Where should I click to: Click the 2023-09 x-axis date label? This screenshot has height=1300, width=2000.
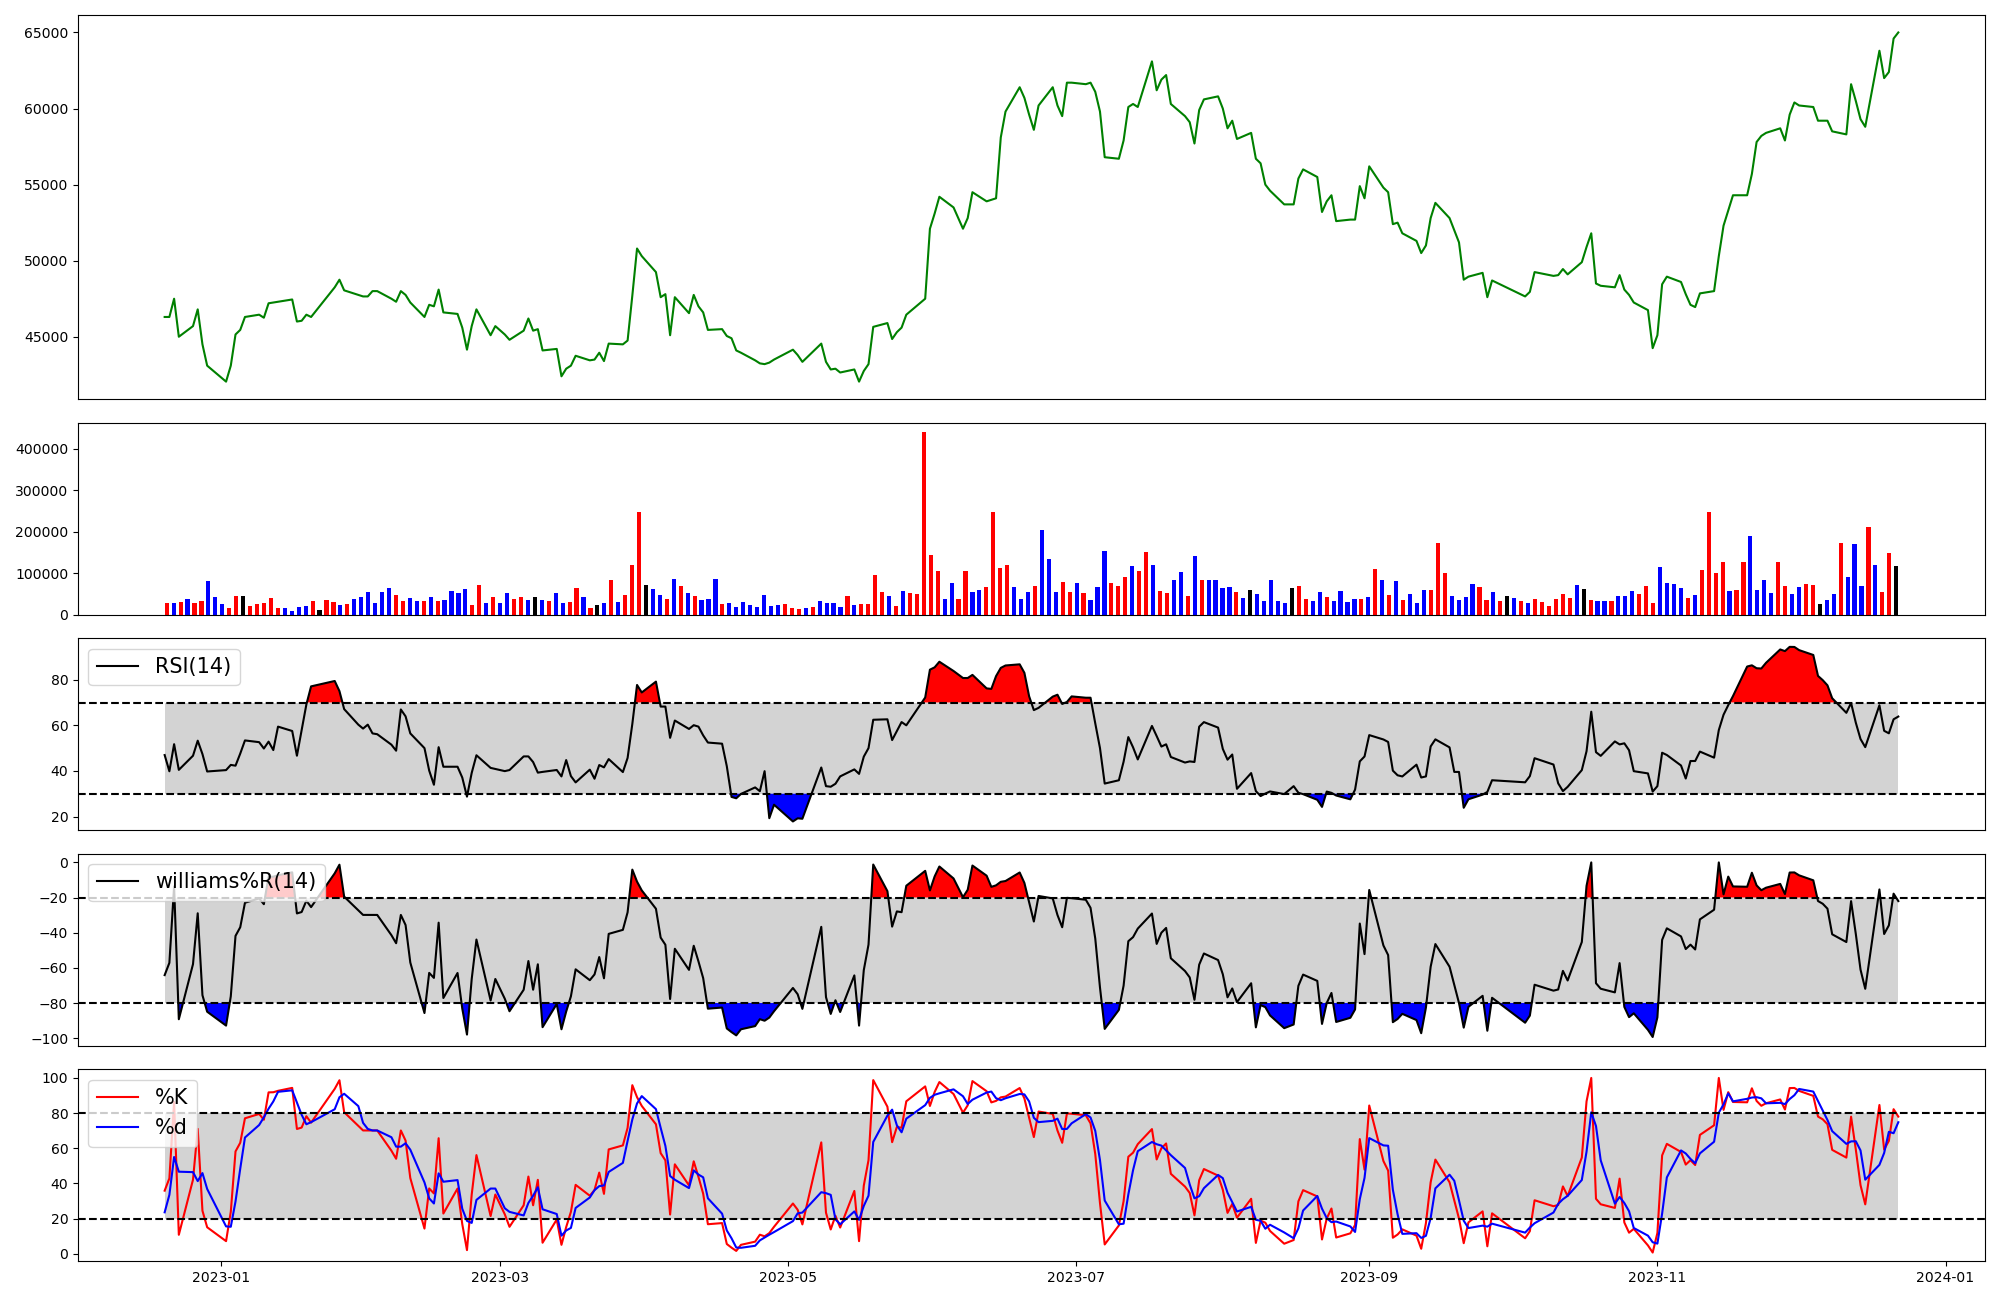tap(1368, 1277)
